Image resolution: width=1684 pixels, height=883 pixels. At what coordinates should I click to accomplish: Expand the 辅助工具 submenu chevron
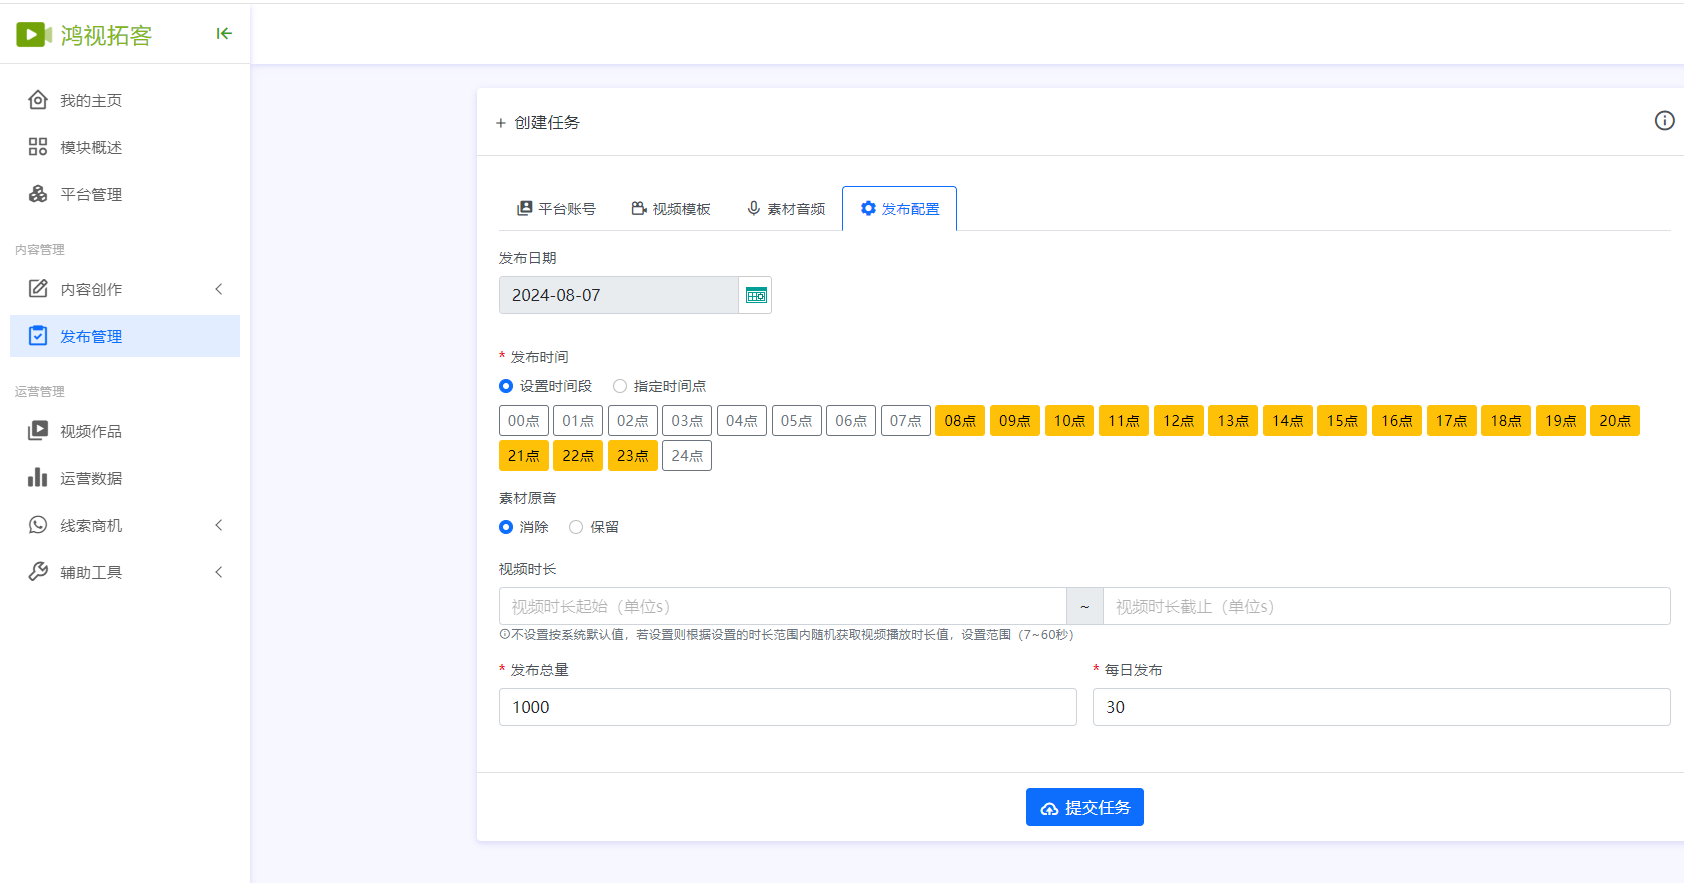(x=219, y=572)
